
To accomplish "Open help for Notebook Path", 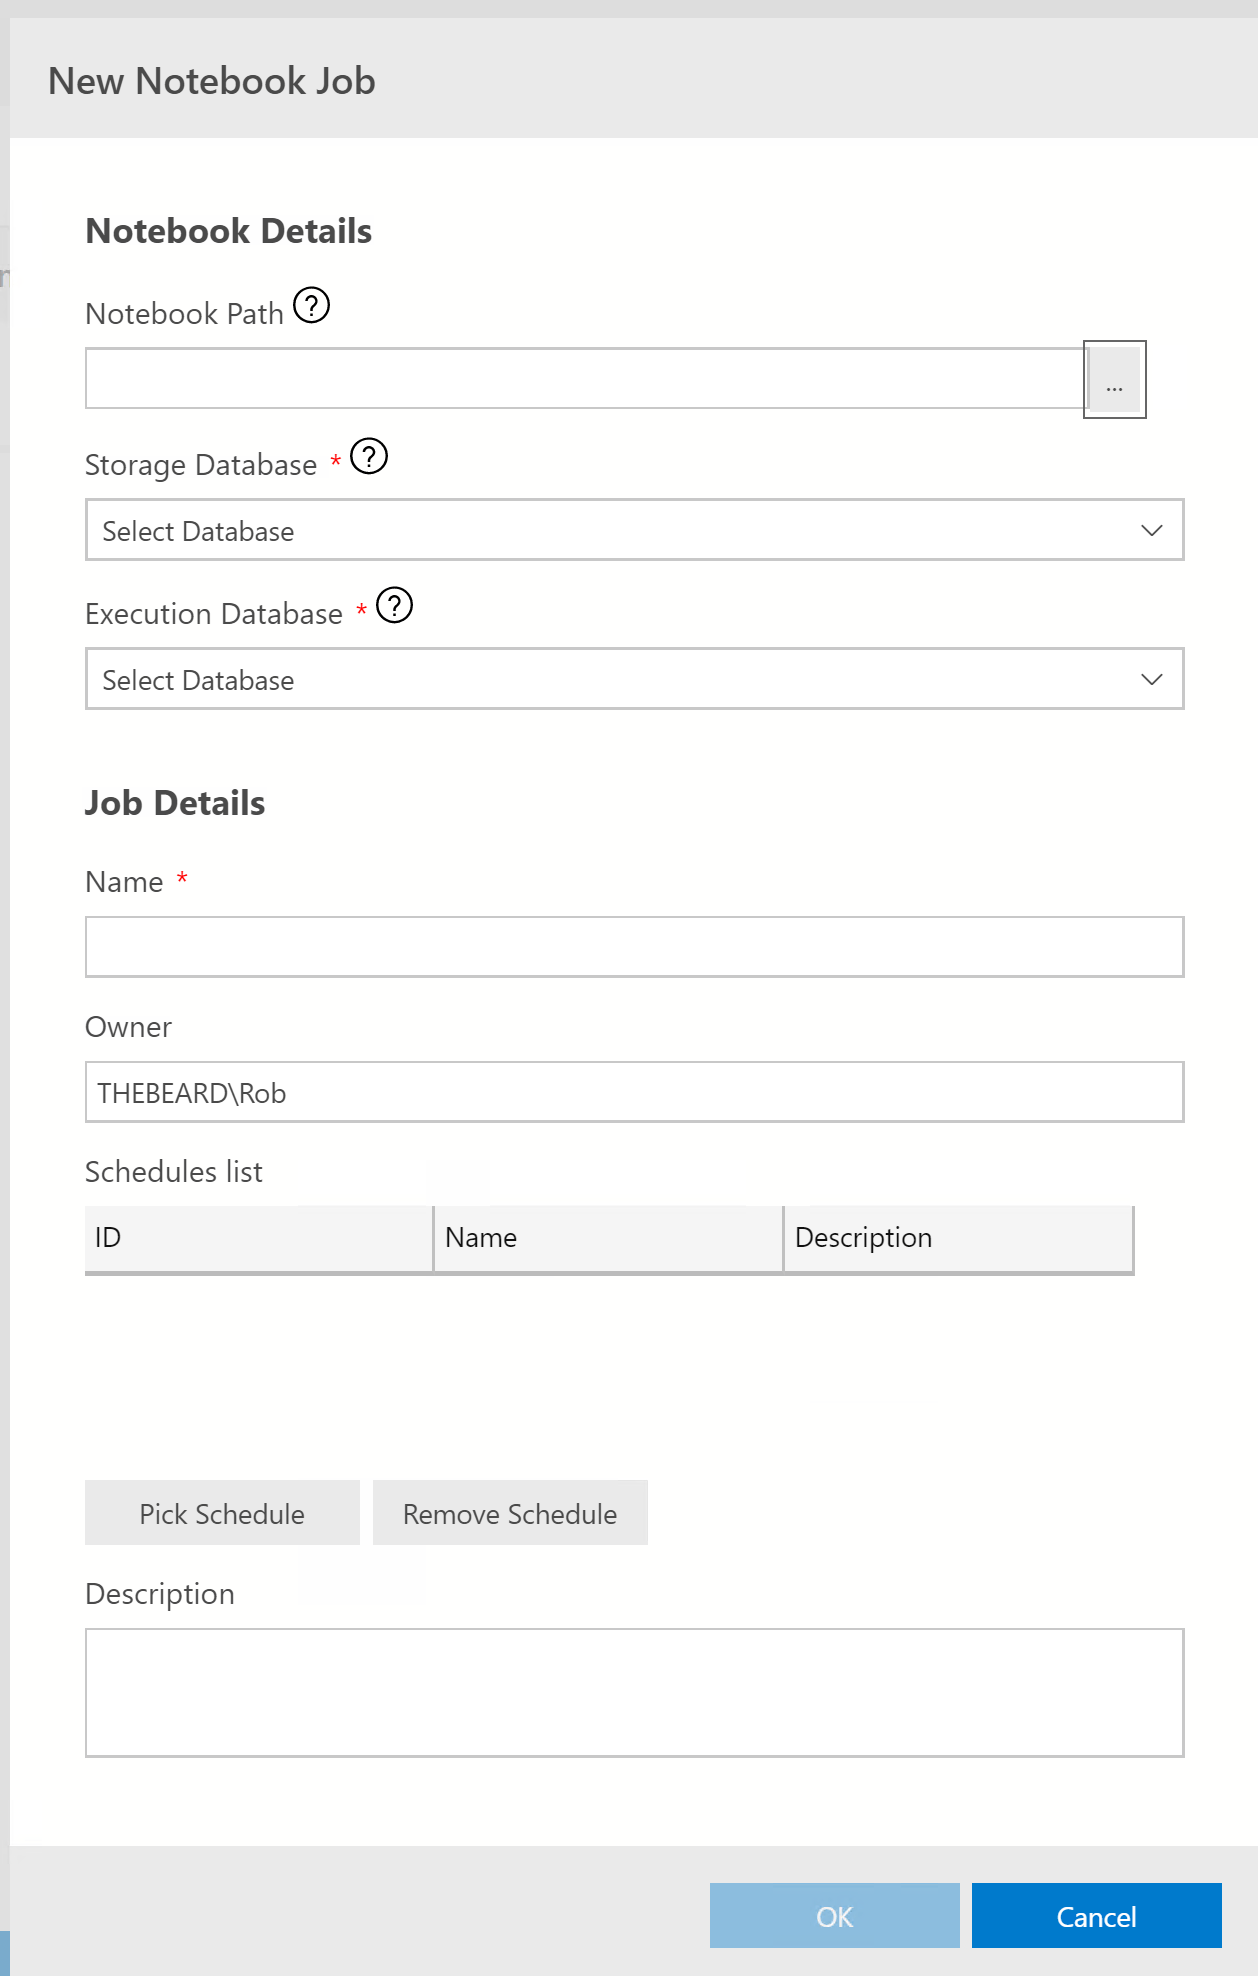I will tap(311, 306).
